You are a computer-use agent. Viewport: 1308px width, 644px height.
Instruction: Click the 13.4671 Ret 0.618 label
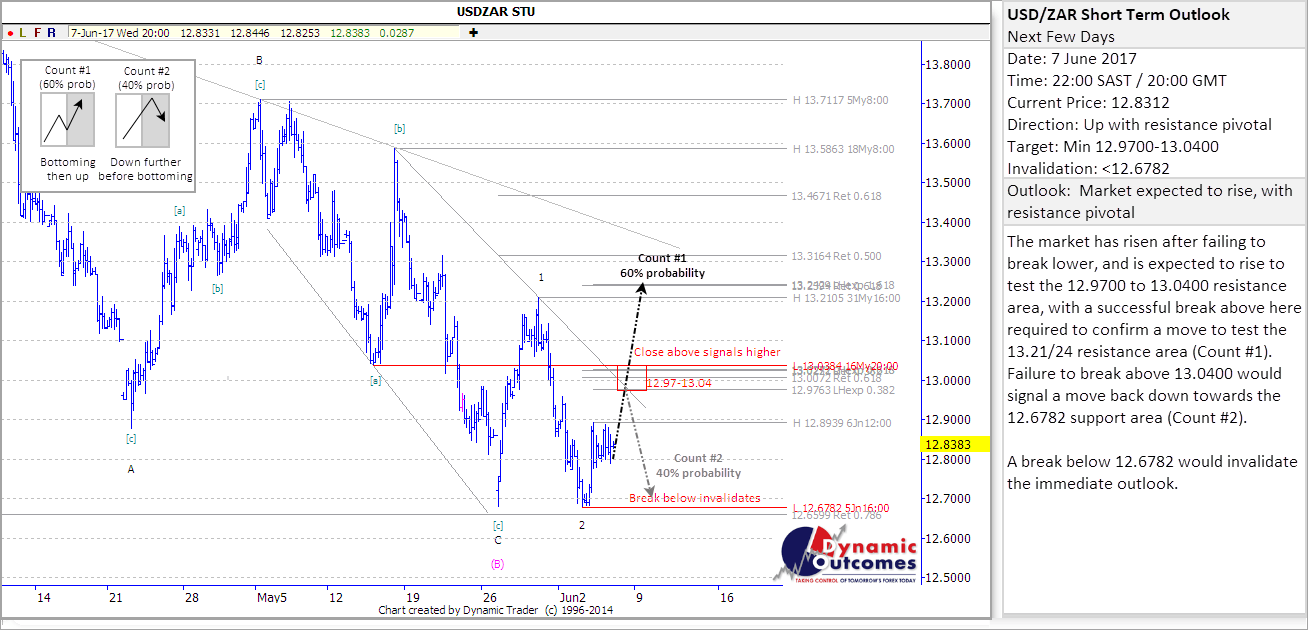(836, 196)
